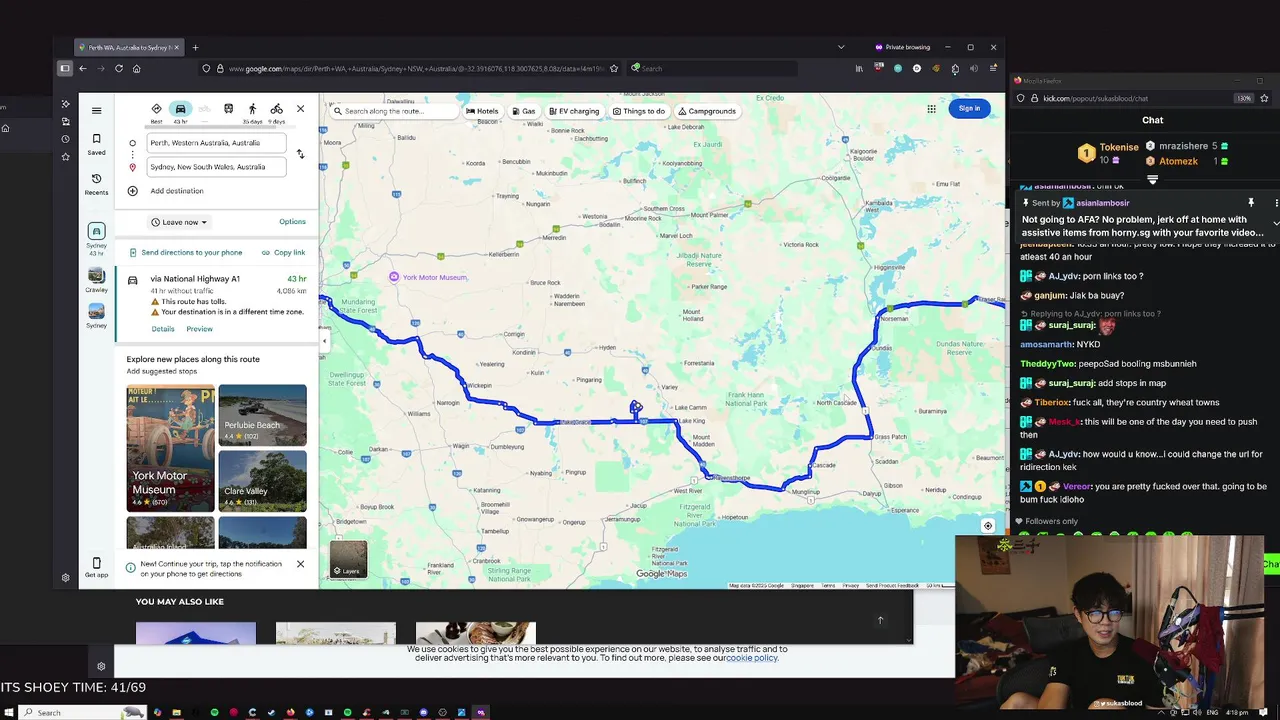Click the Firefox Search box
Viewport: 1280px width, 720px height.
click(x=712, y=69)
